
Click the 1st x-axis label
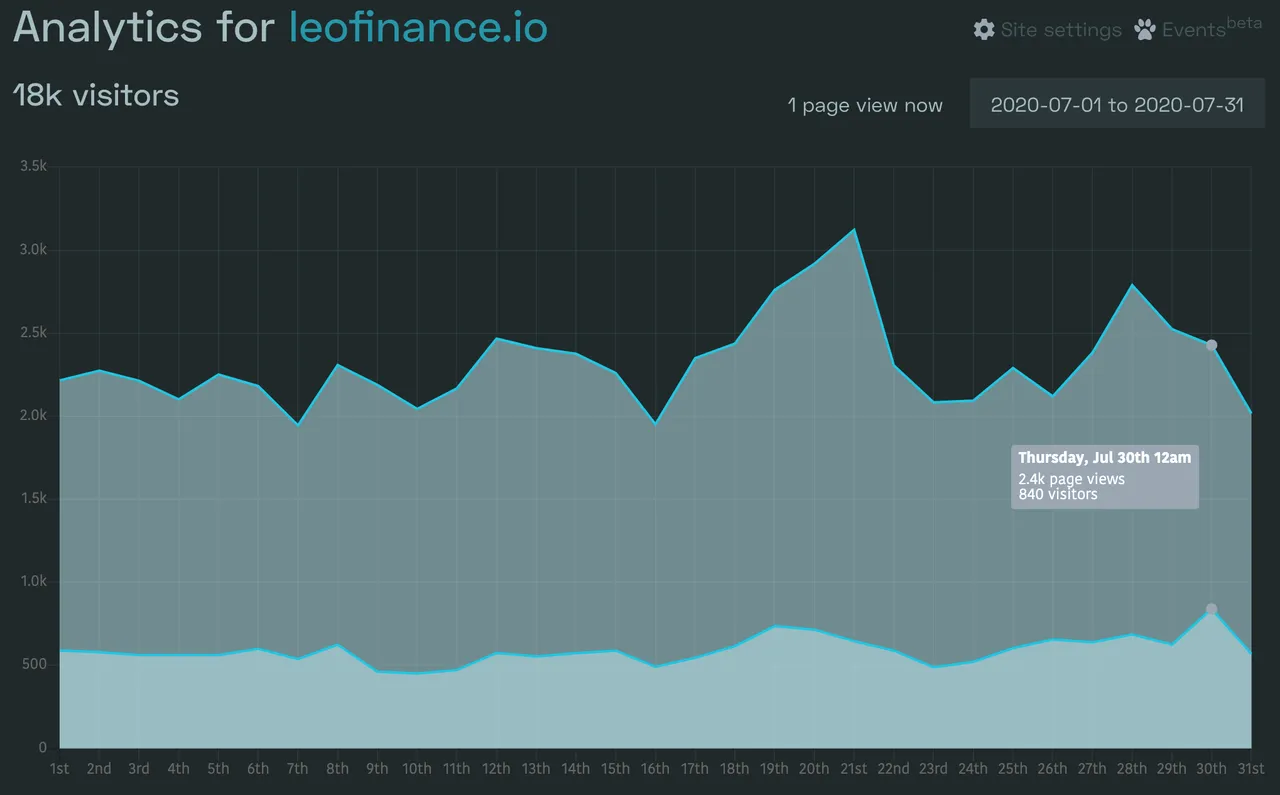tap(60, 768)
